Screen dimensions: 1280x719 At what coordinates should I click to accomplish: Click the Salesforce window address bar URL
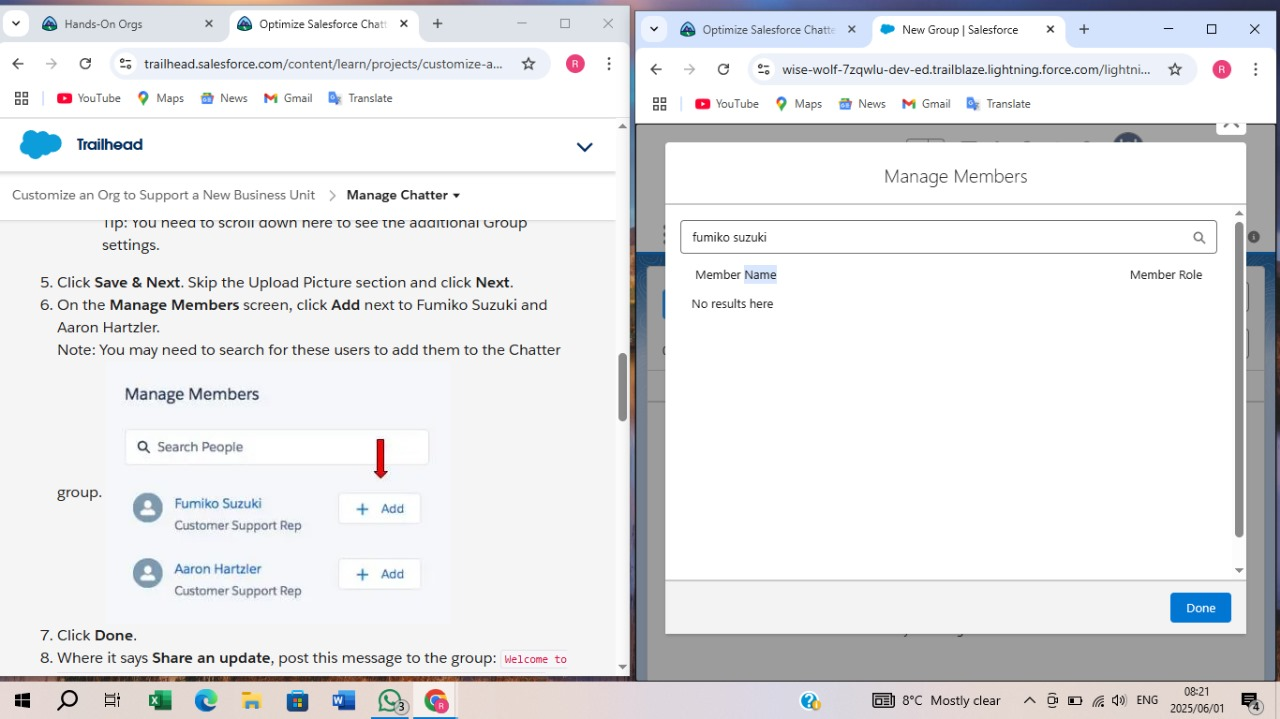(x=966, y=69)
